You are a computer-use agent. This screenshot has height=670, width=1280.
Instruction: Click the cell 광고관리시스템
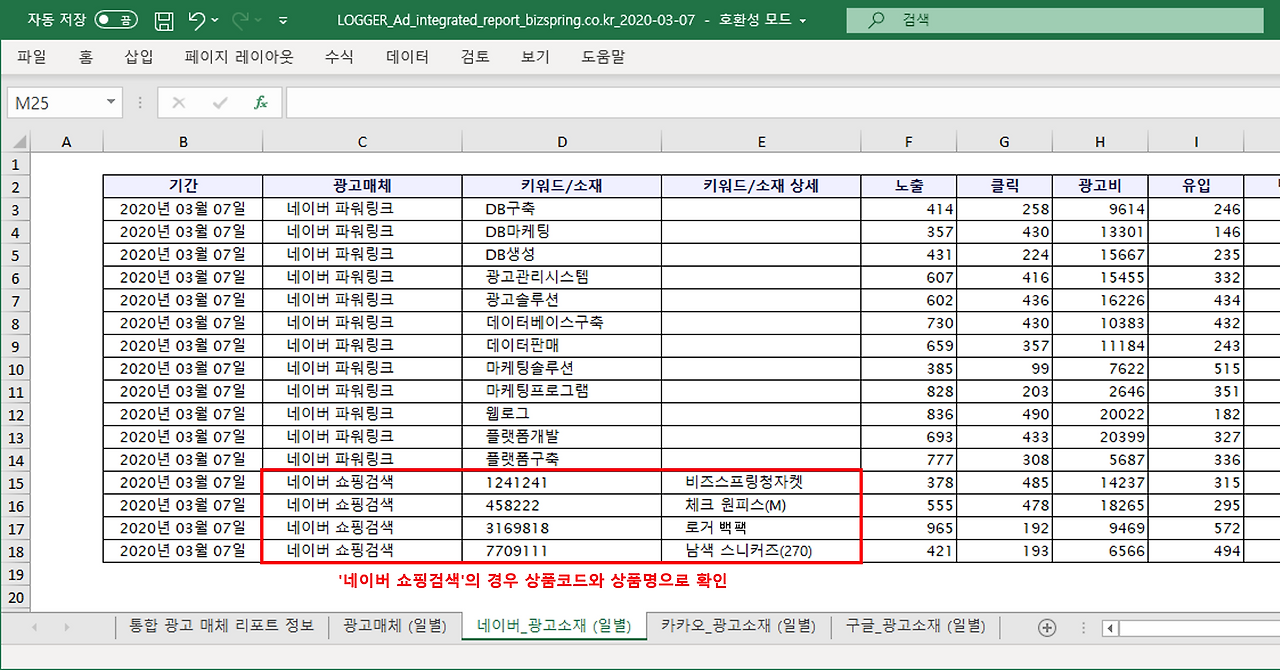pos(562,277)
